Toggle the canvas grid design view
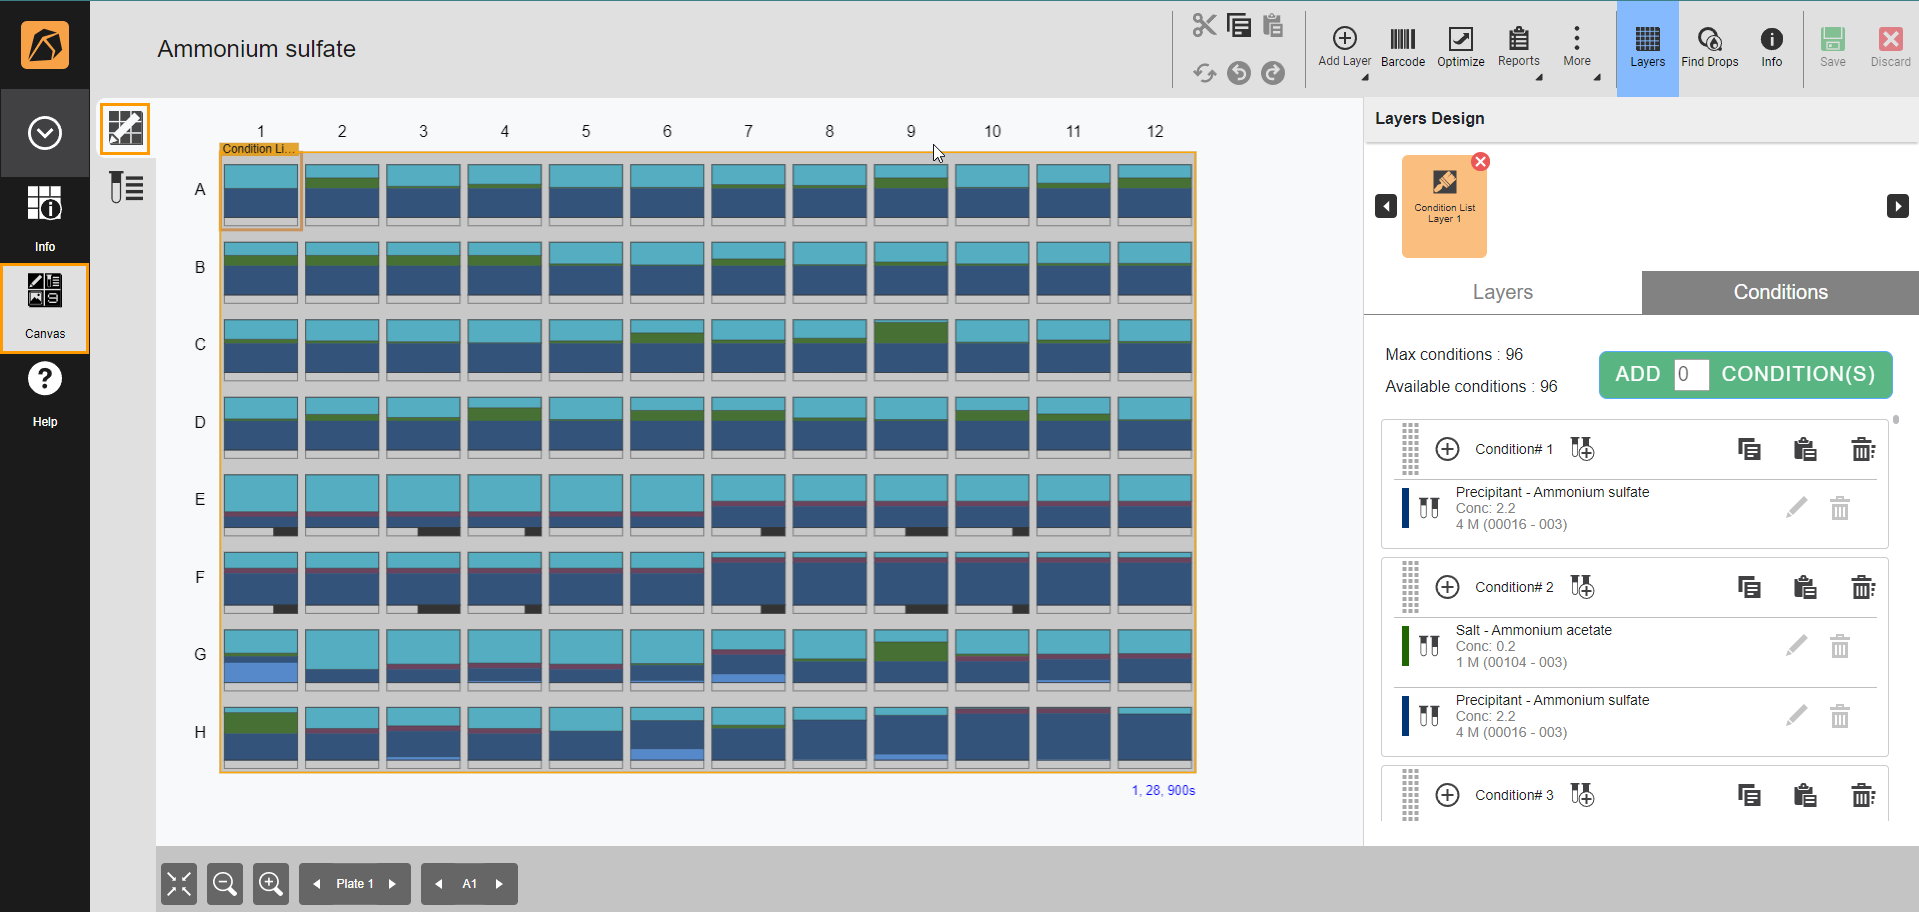Screen dimensions: 1919x912 125,129
